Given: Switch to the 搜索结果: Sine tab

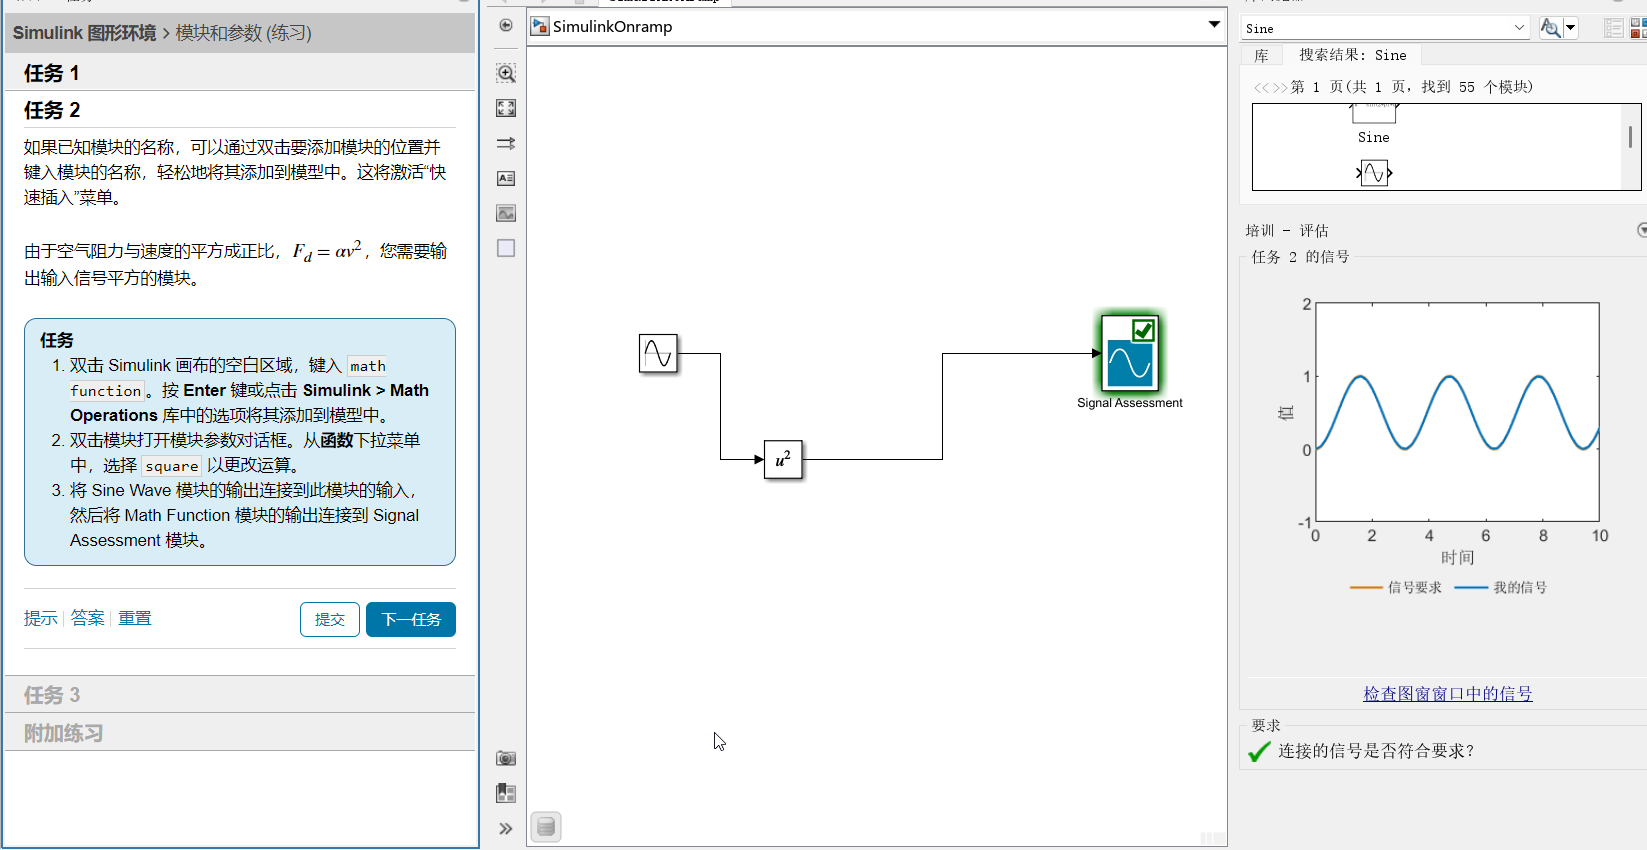Looking at the screenshot, I should [1352, 56].
